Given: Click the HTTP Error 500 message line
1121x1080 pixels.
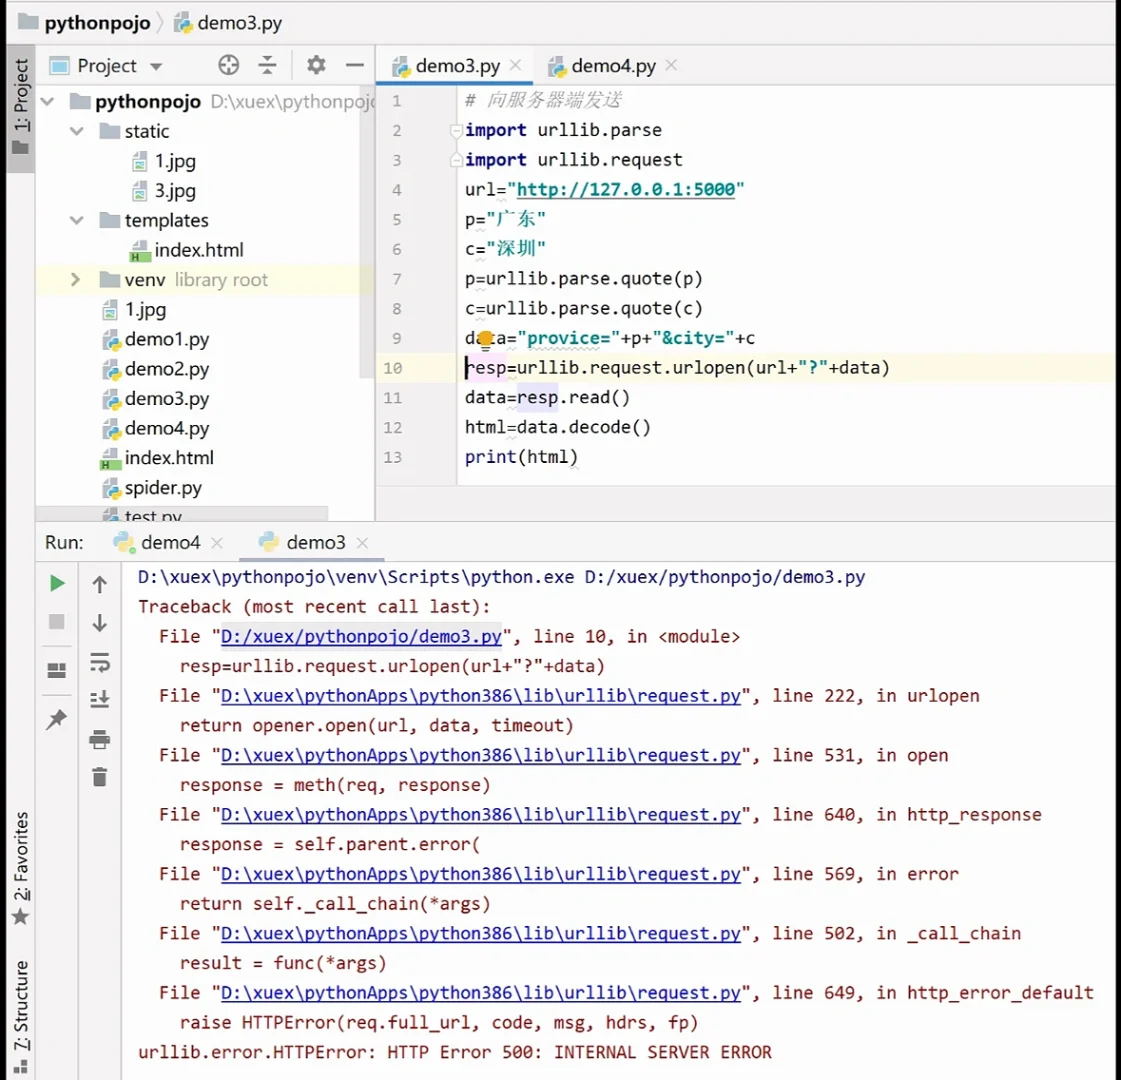Looking at the screenshot, I should click(455, 1052).
